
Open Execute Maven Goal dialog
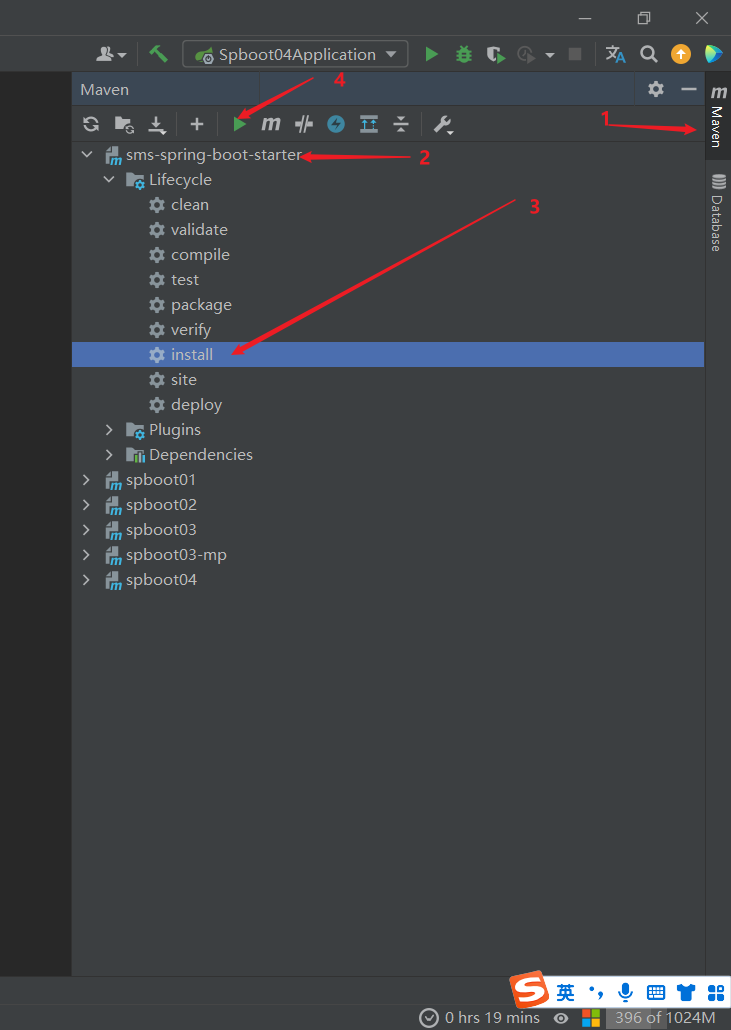click(x=271, y=124)
